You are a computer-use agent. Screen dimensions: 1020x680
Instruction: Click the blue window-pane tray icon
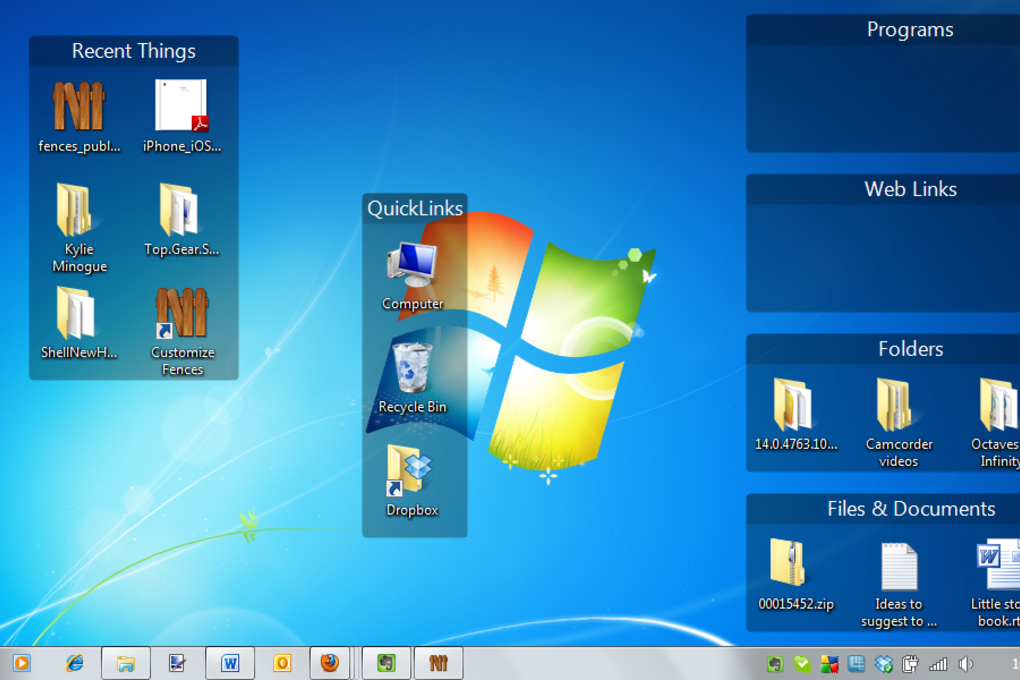coord(857,664)
